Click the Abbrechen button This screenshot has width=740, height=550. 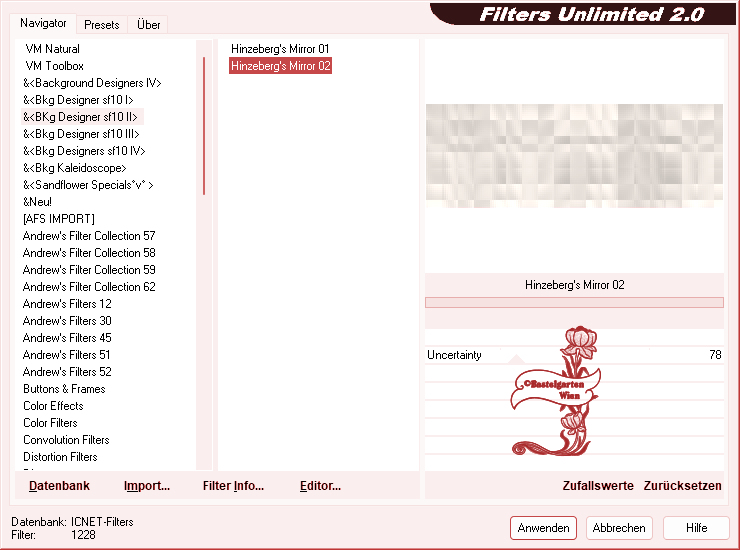pyautogui.click(x=619, y=528)
